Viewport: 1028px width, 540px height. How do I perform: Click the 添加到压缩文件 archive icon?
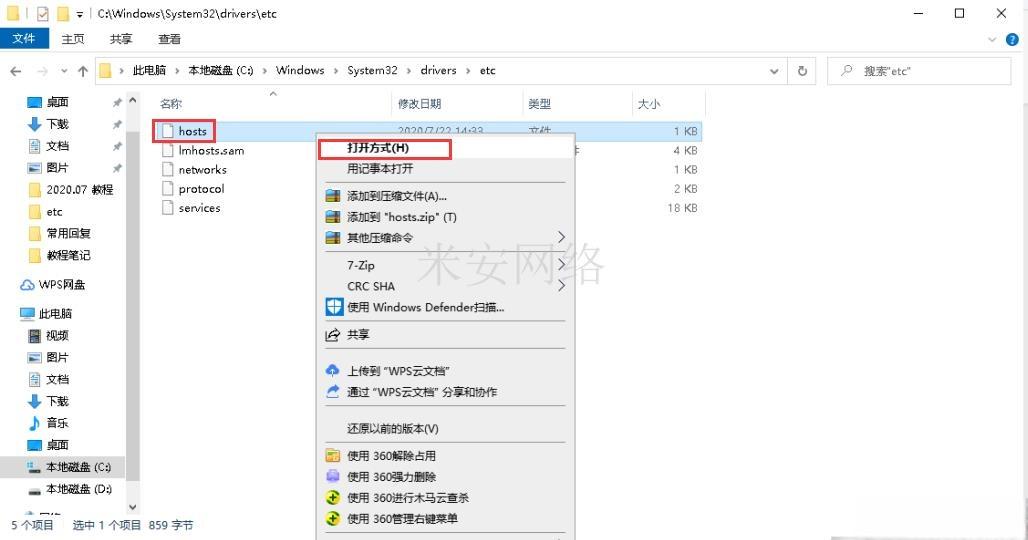pyautogui.click(x=333, y=196)
